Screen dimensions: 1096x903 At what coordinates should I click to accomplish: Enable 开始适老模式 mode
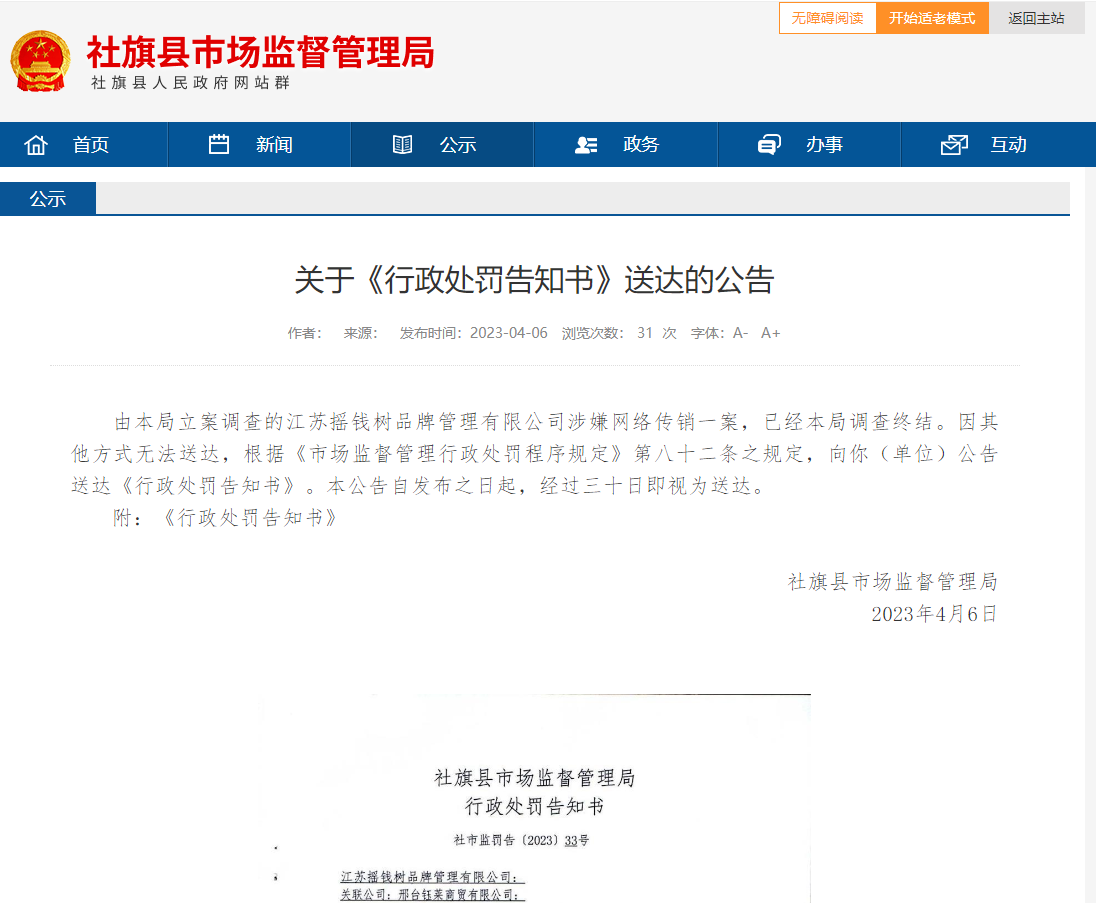[x=932, y=18]
